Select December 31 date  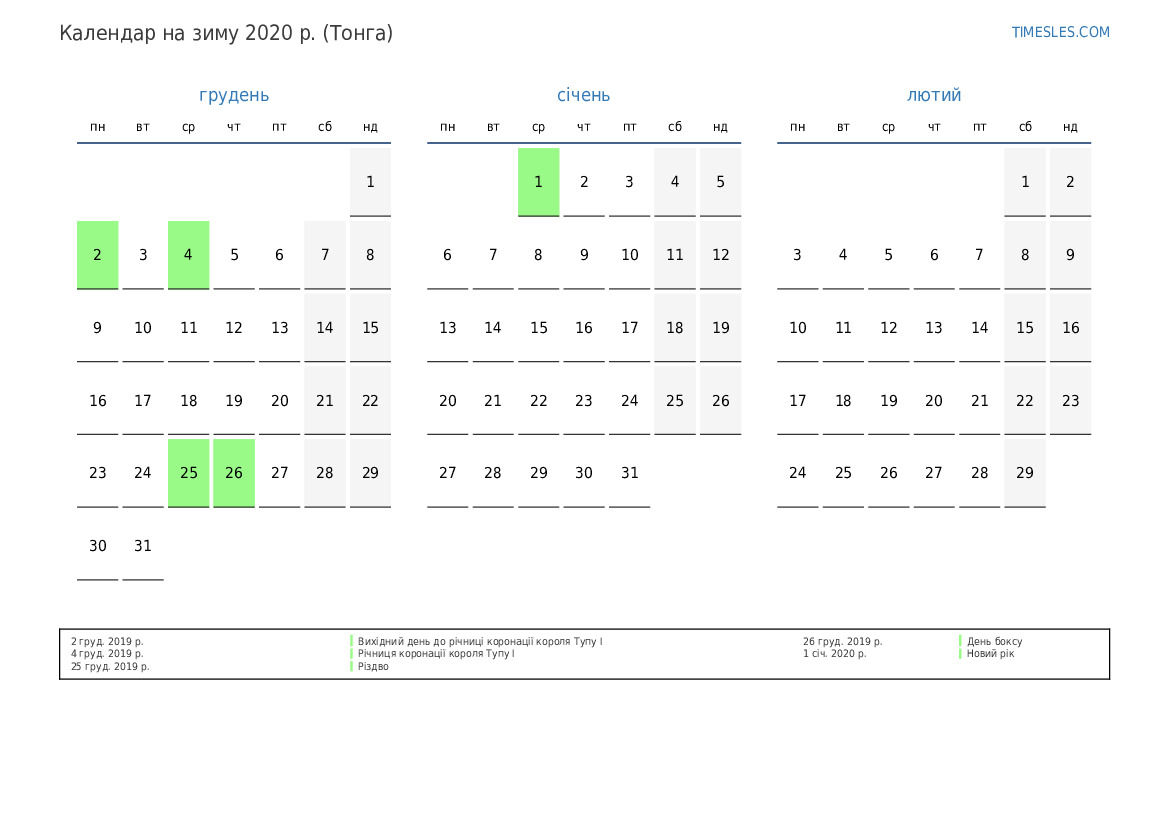[x=143, y=546]
